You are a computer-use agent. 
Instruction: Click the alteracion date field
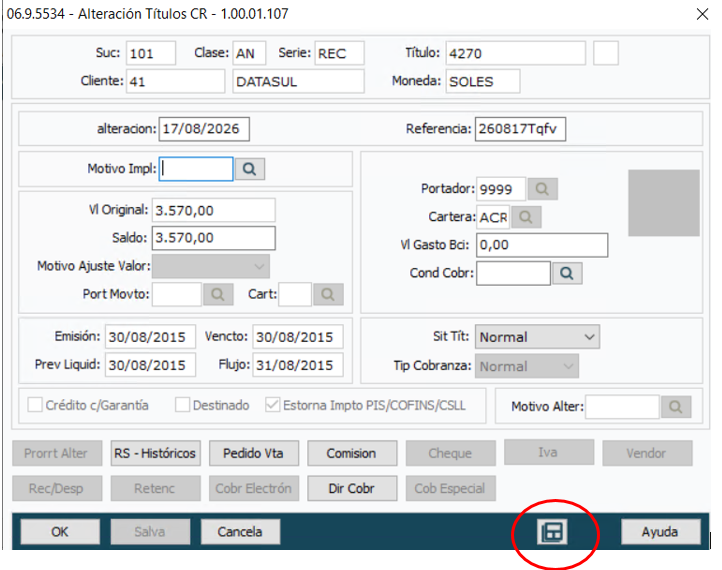(x=204, y=129)
